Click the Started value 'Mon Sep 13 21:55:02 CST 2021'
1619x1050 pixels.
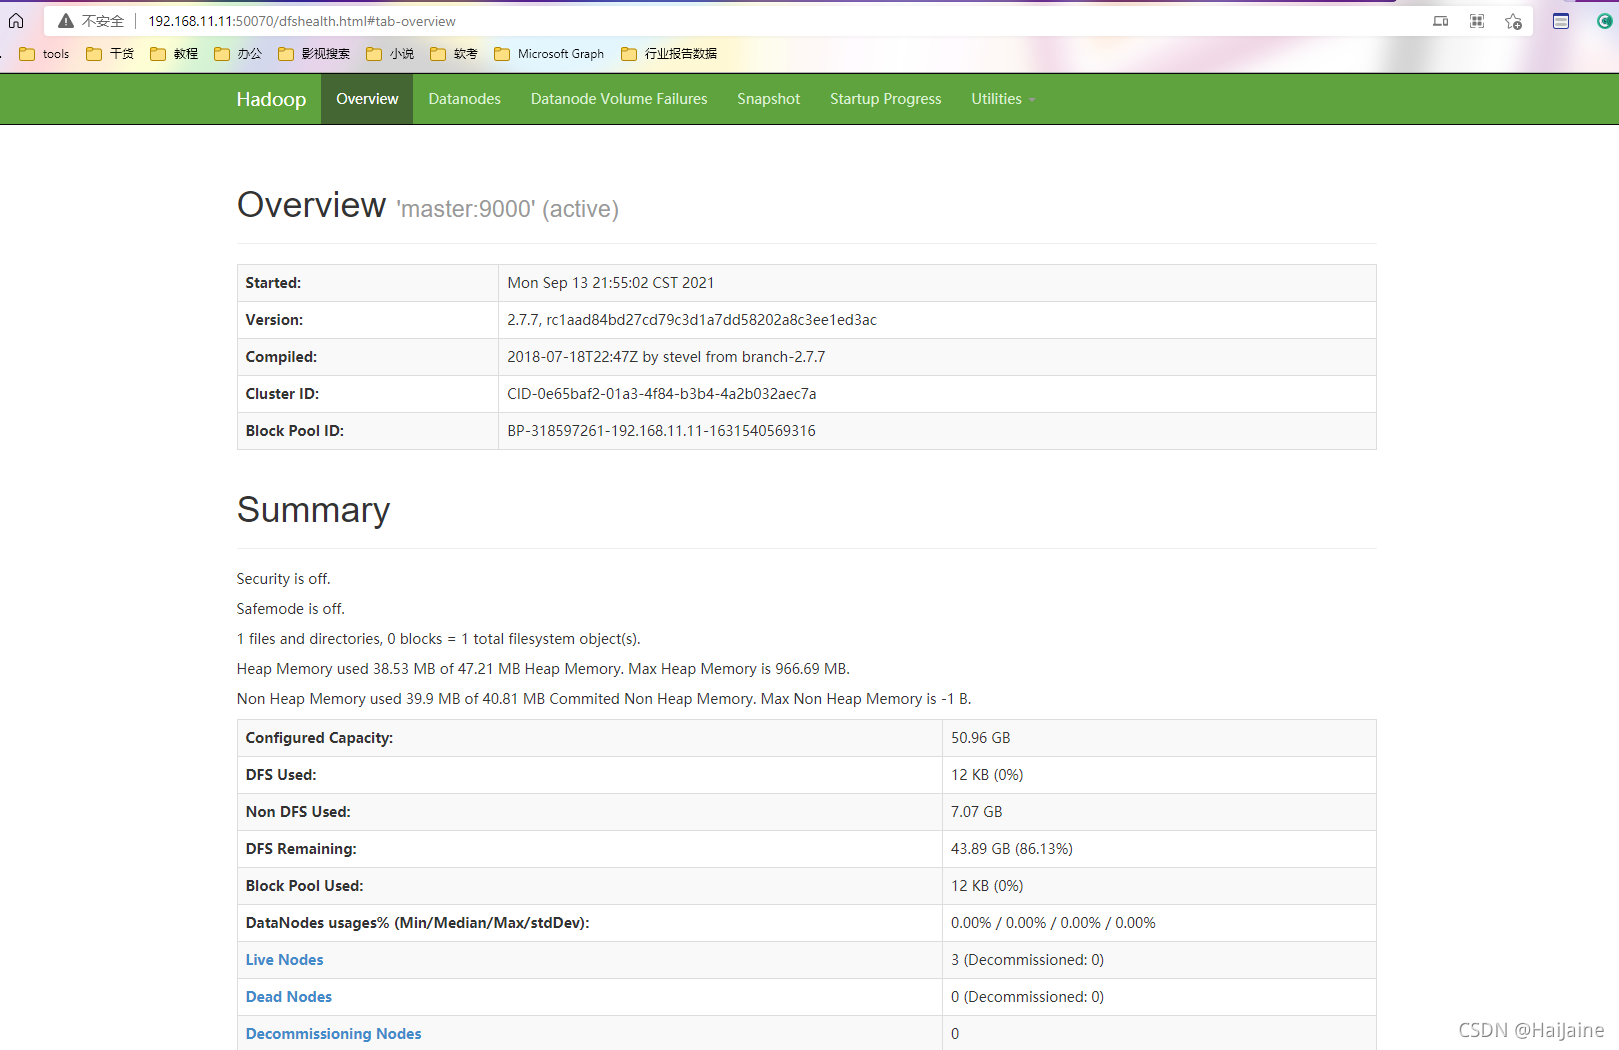point(610,283)
